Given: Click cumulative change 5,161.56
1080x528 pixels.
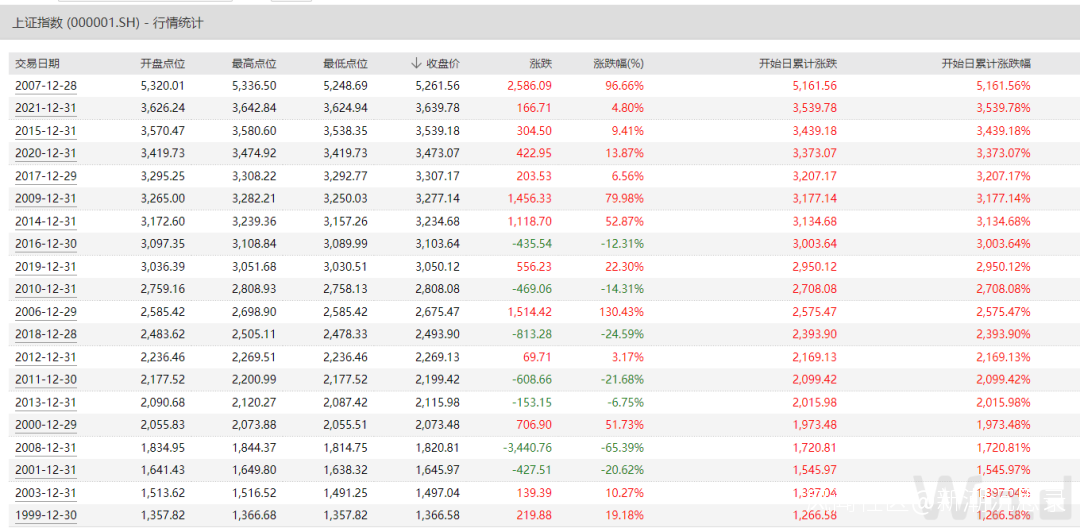Looking at the screenshot, I should click(815, 86).
